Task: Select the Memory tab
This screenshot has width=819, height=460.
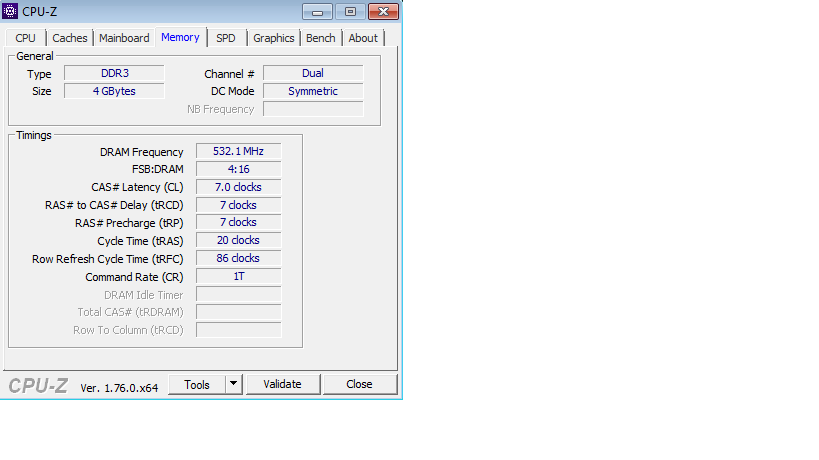Action: pos(180,37)
